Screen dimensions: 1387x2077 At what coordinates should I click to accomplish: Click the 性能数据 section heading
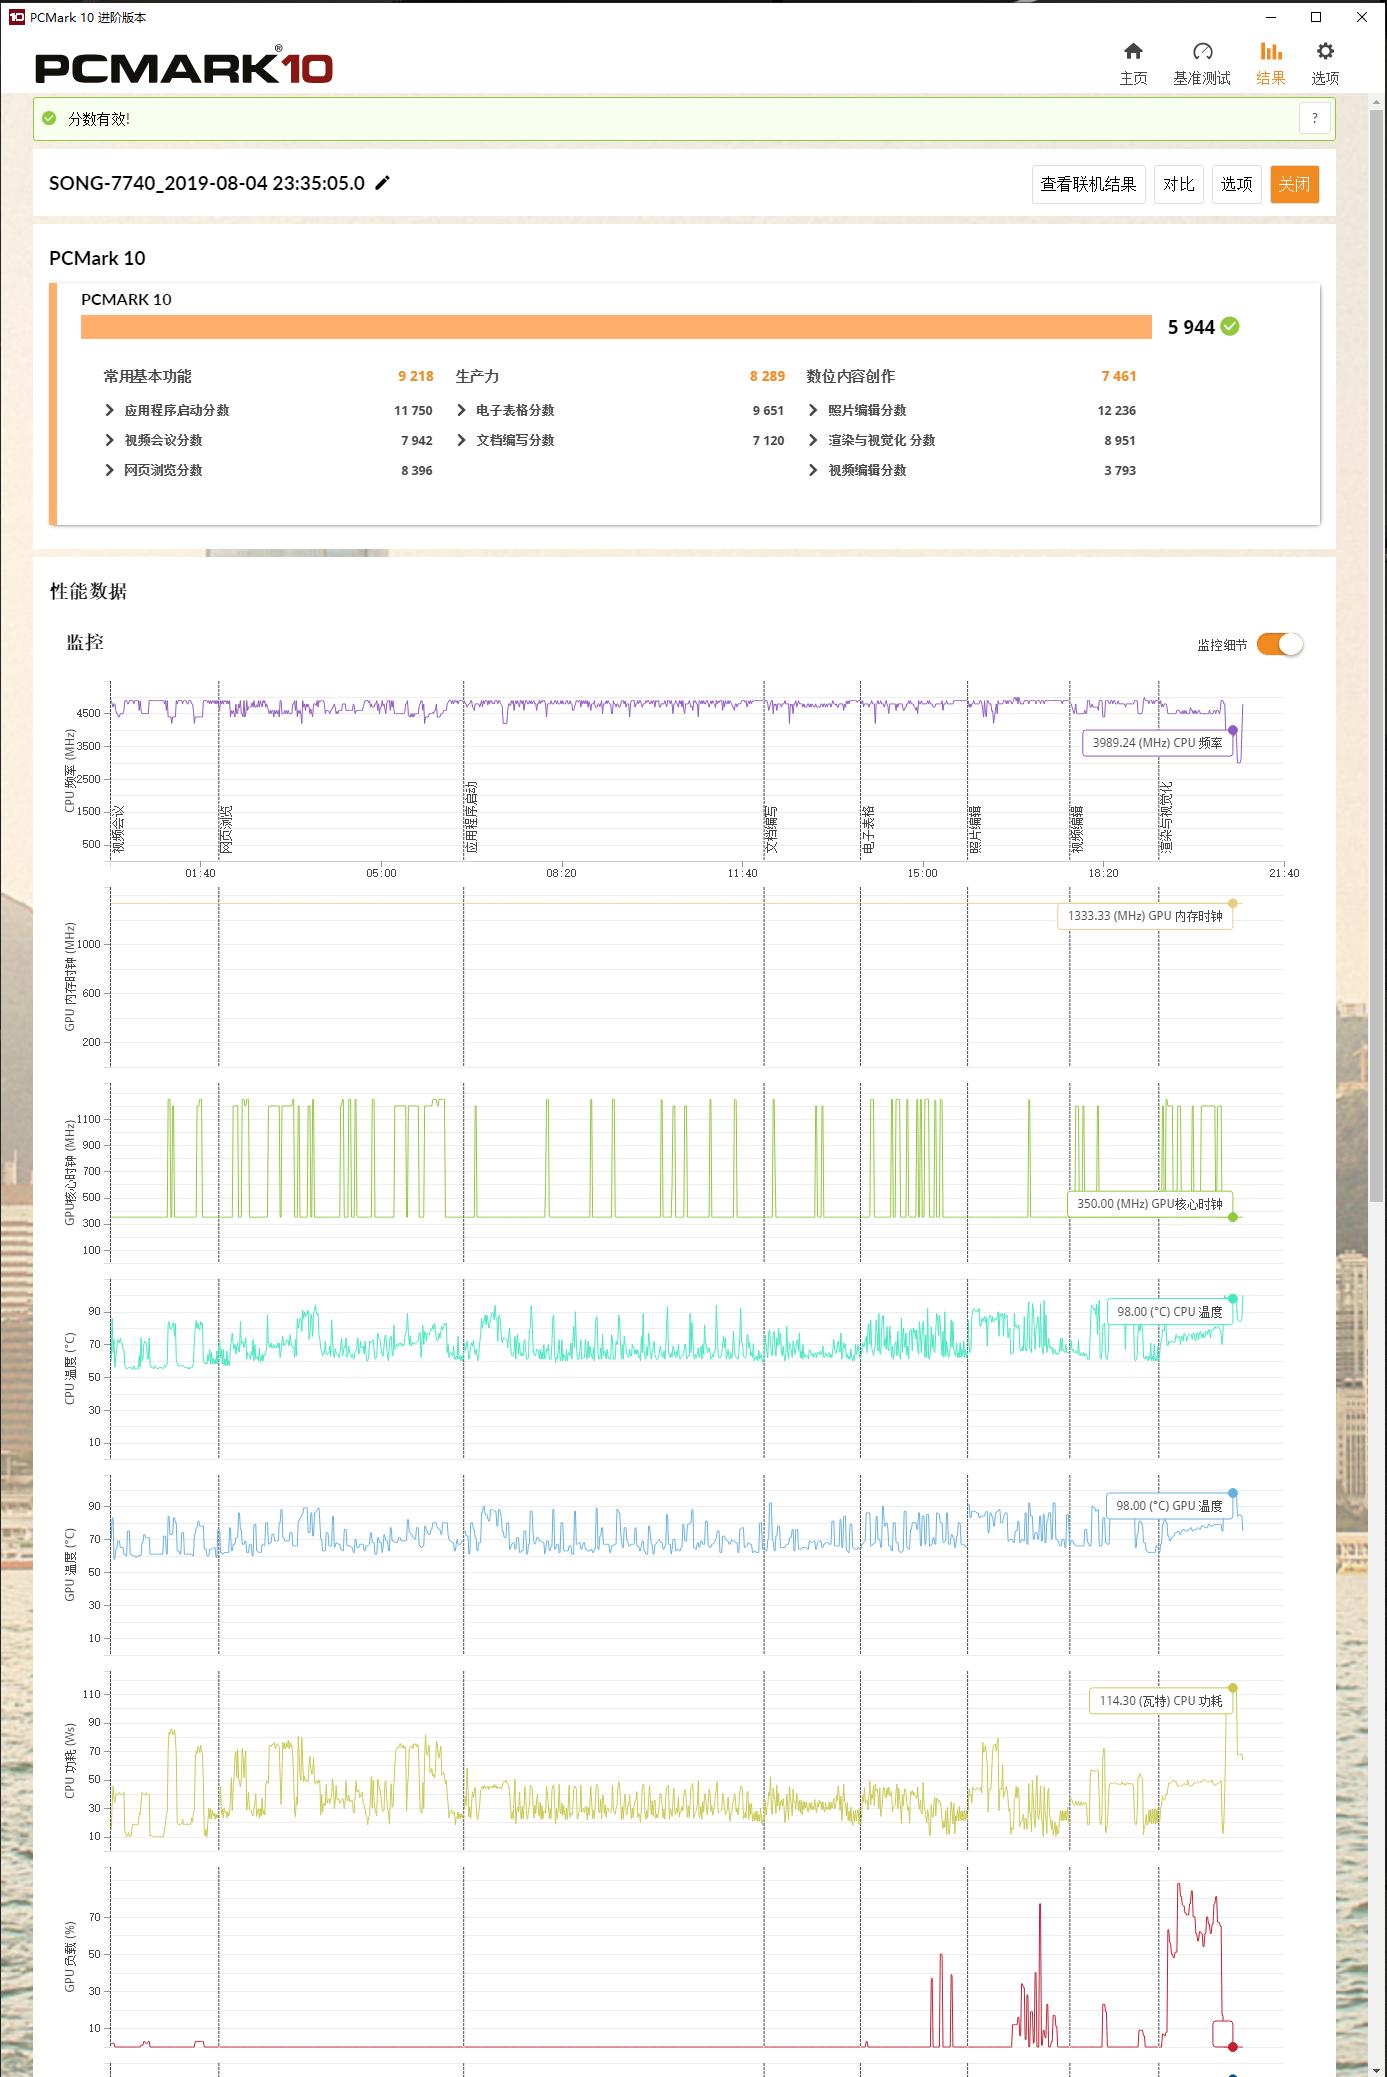[x=88, y=591]
